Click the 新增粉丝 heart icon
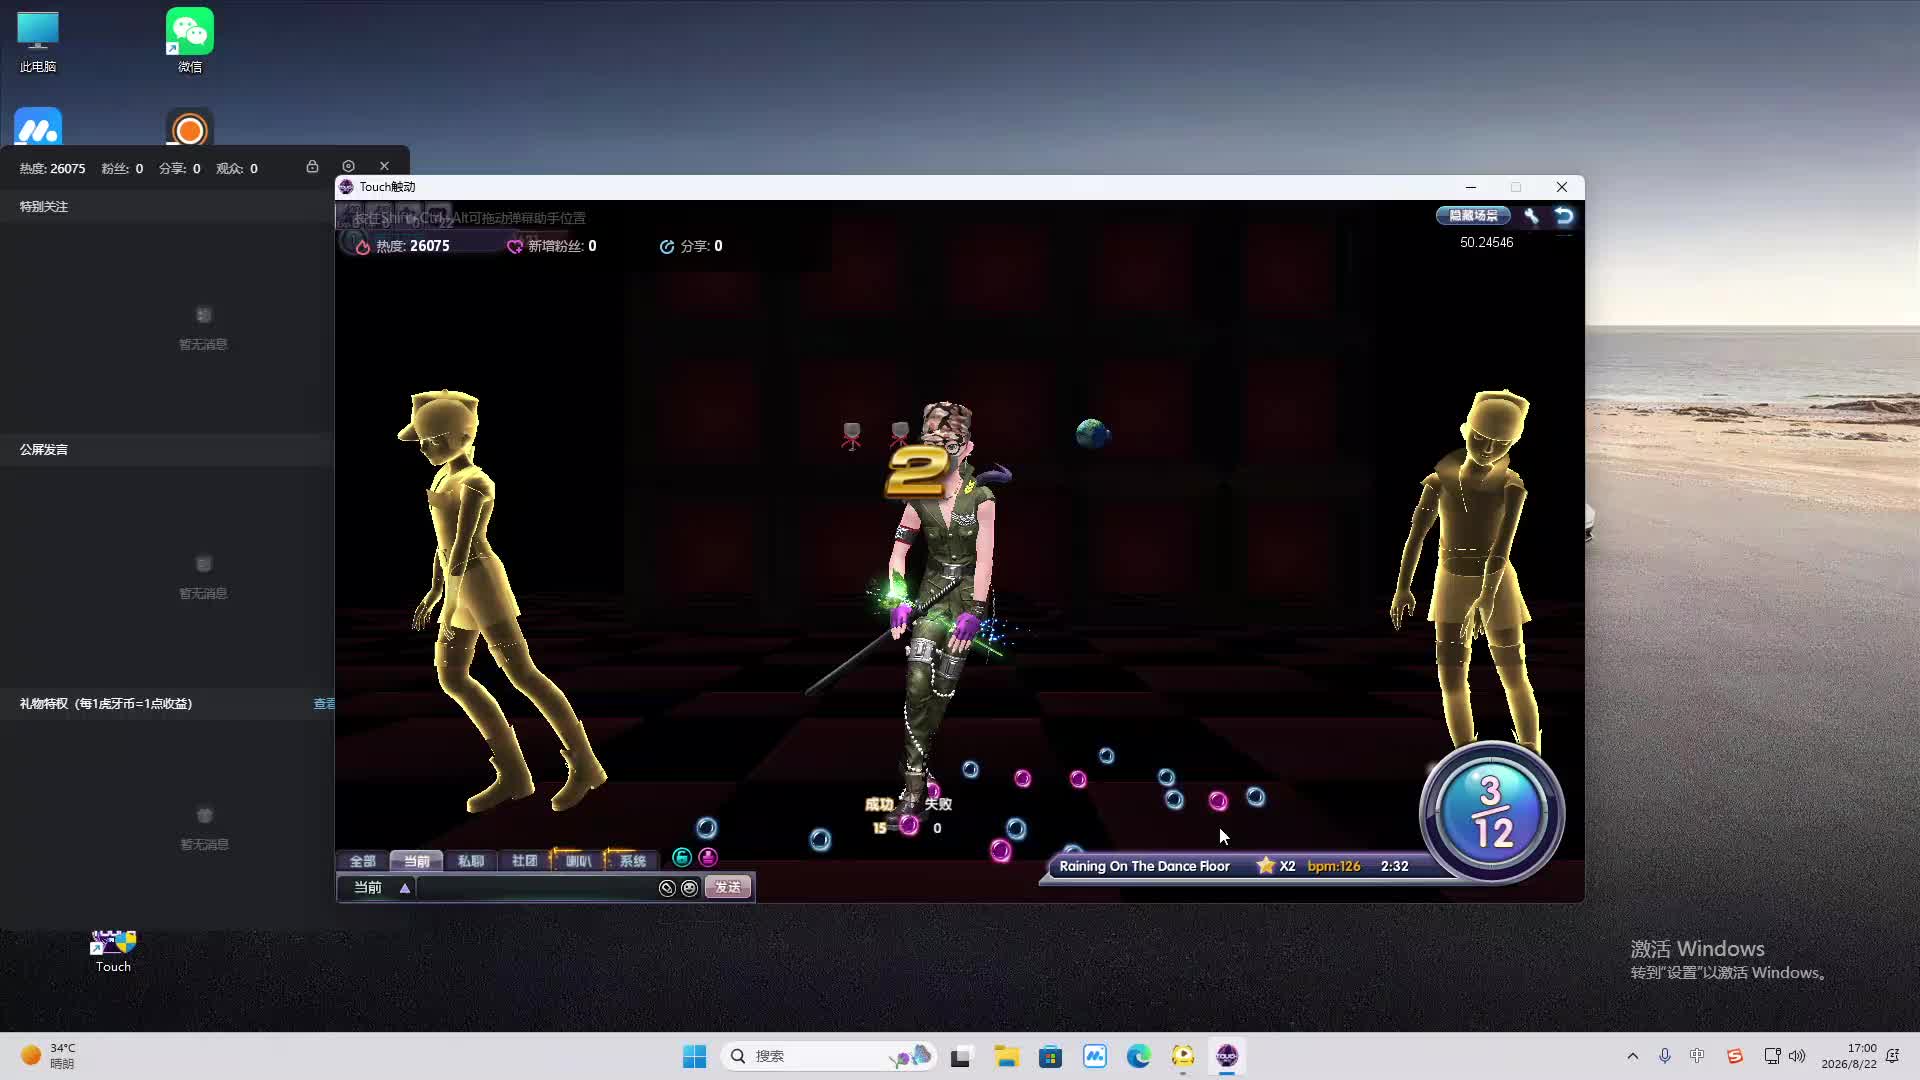Screen dimensions: 1920x1080 click(514, 246)
